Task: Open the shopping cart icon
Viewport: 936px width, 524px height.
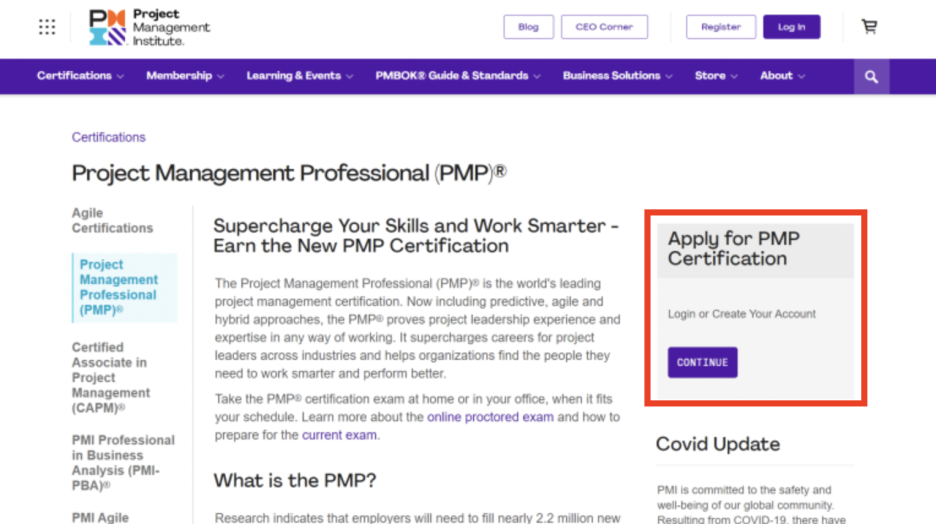Action: click(x=869, y=26)
